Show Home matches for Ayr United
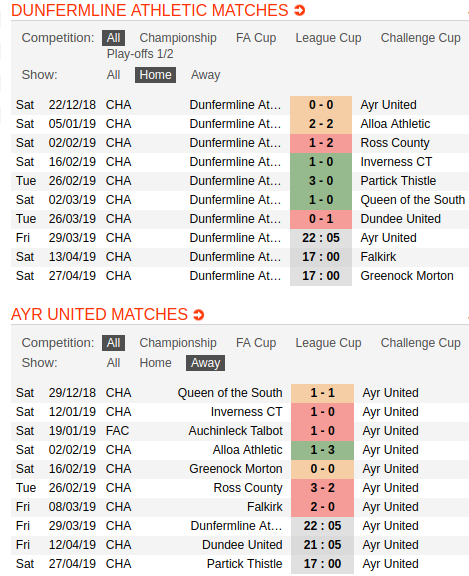This screenshot has height=576, width=469. [155, 363]
